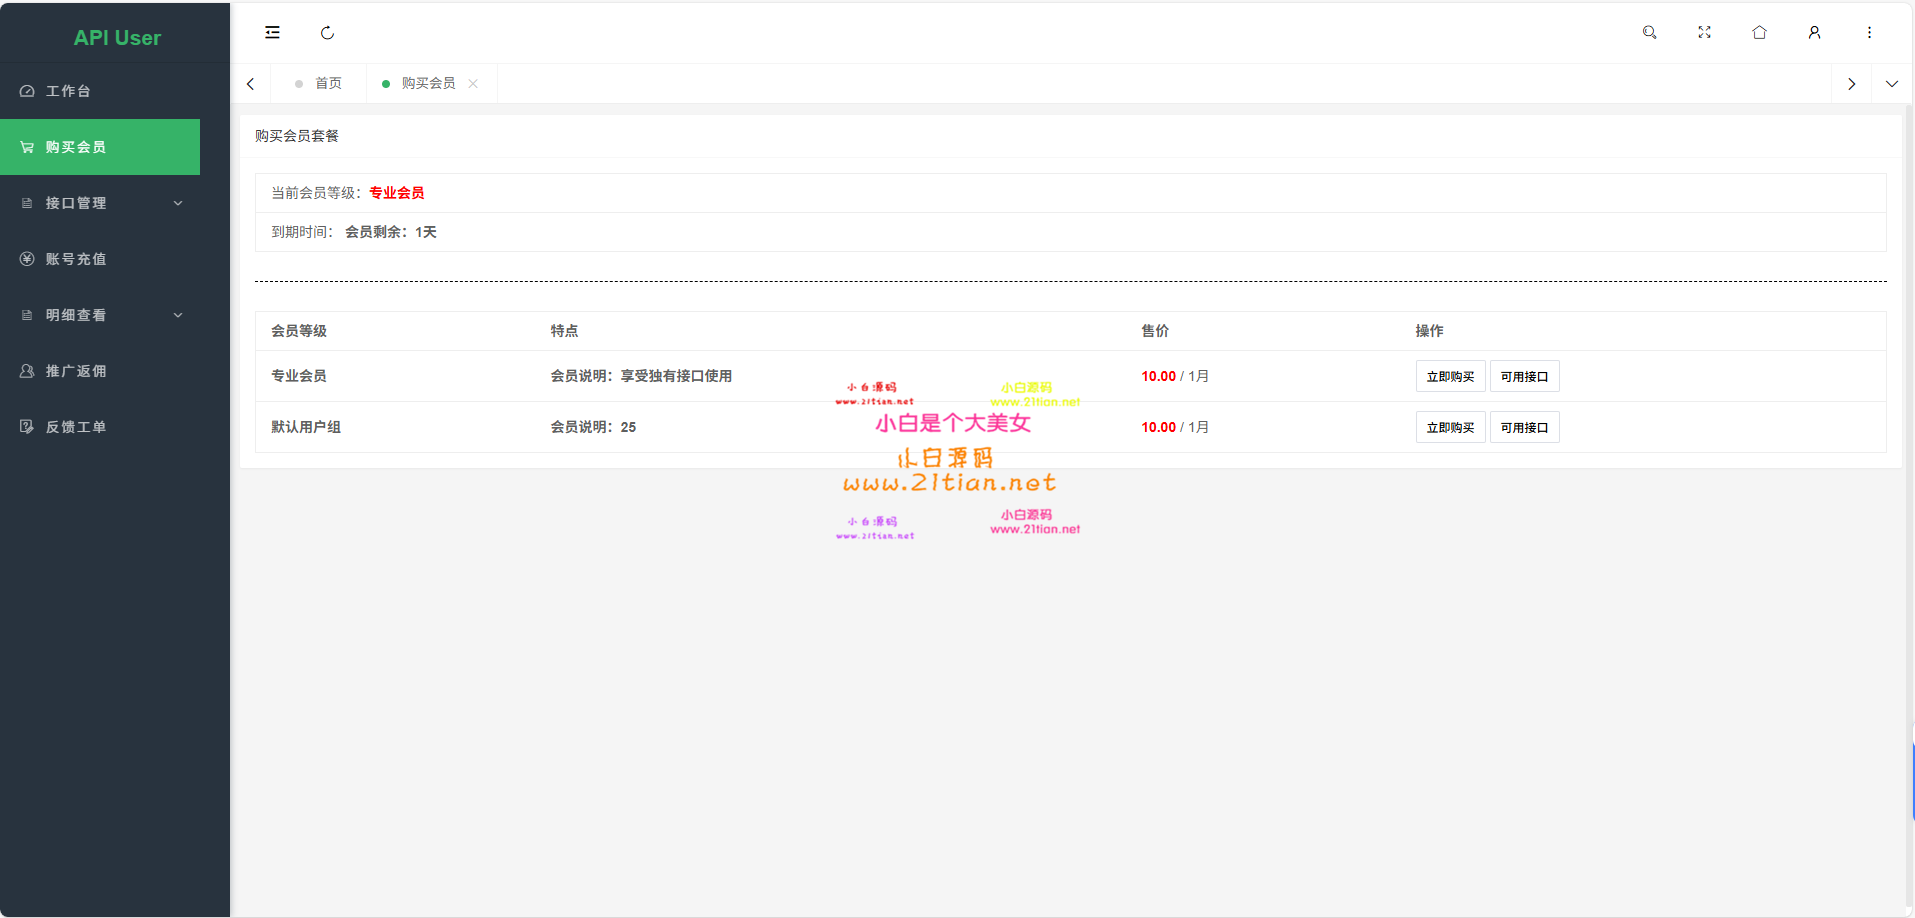Click the API User logo title
Image resolution: width=1915 pixels, height=918 pixels.
pos(117,38)
